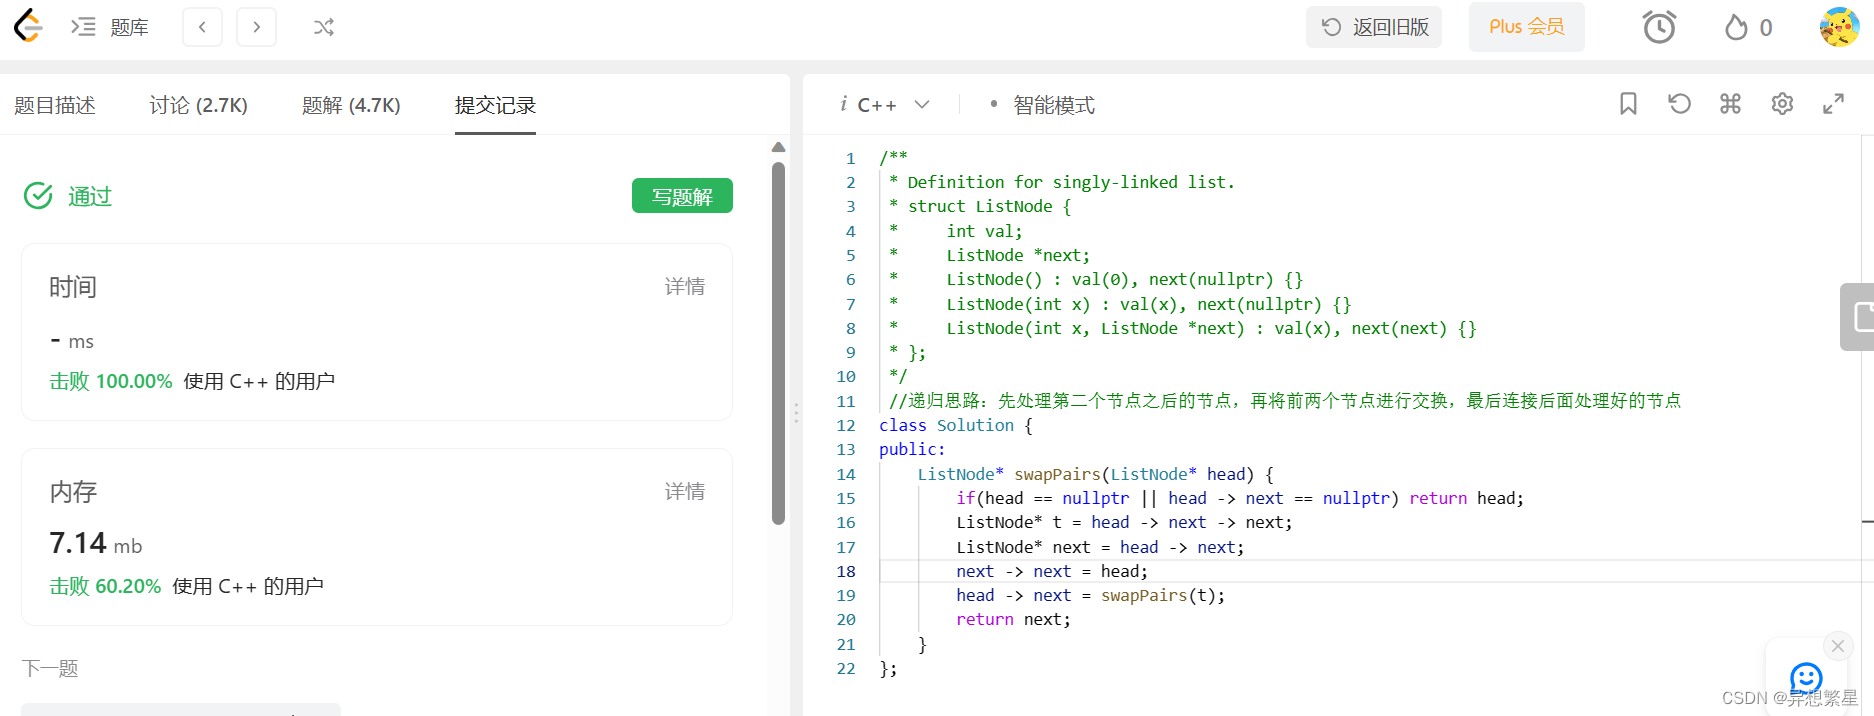
Task: Click 'return next;' on line 20
Action: click(1013, 619)
